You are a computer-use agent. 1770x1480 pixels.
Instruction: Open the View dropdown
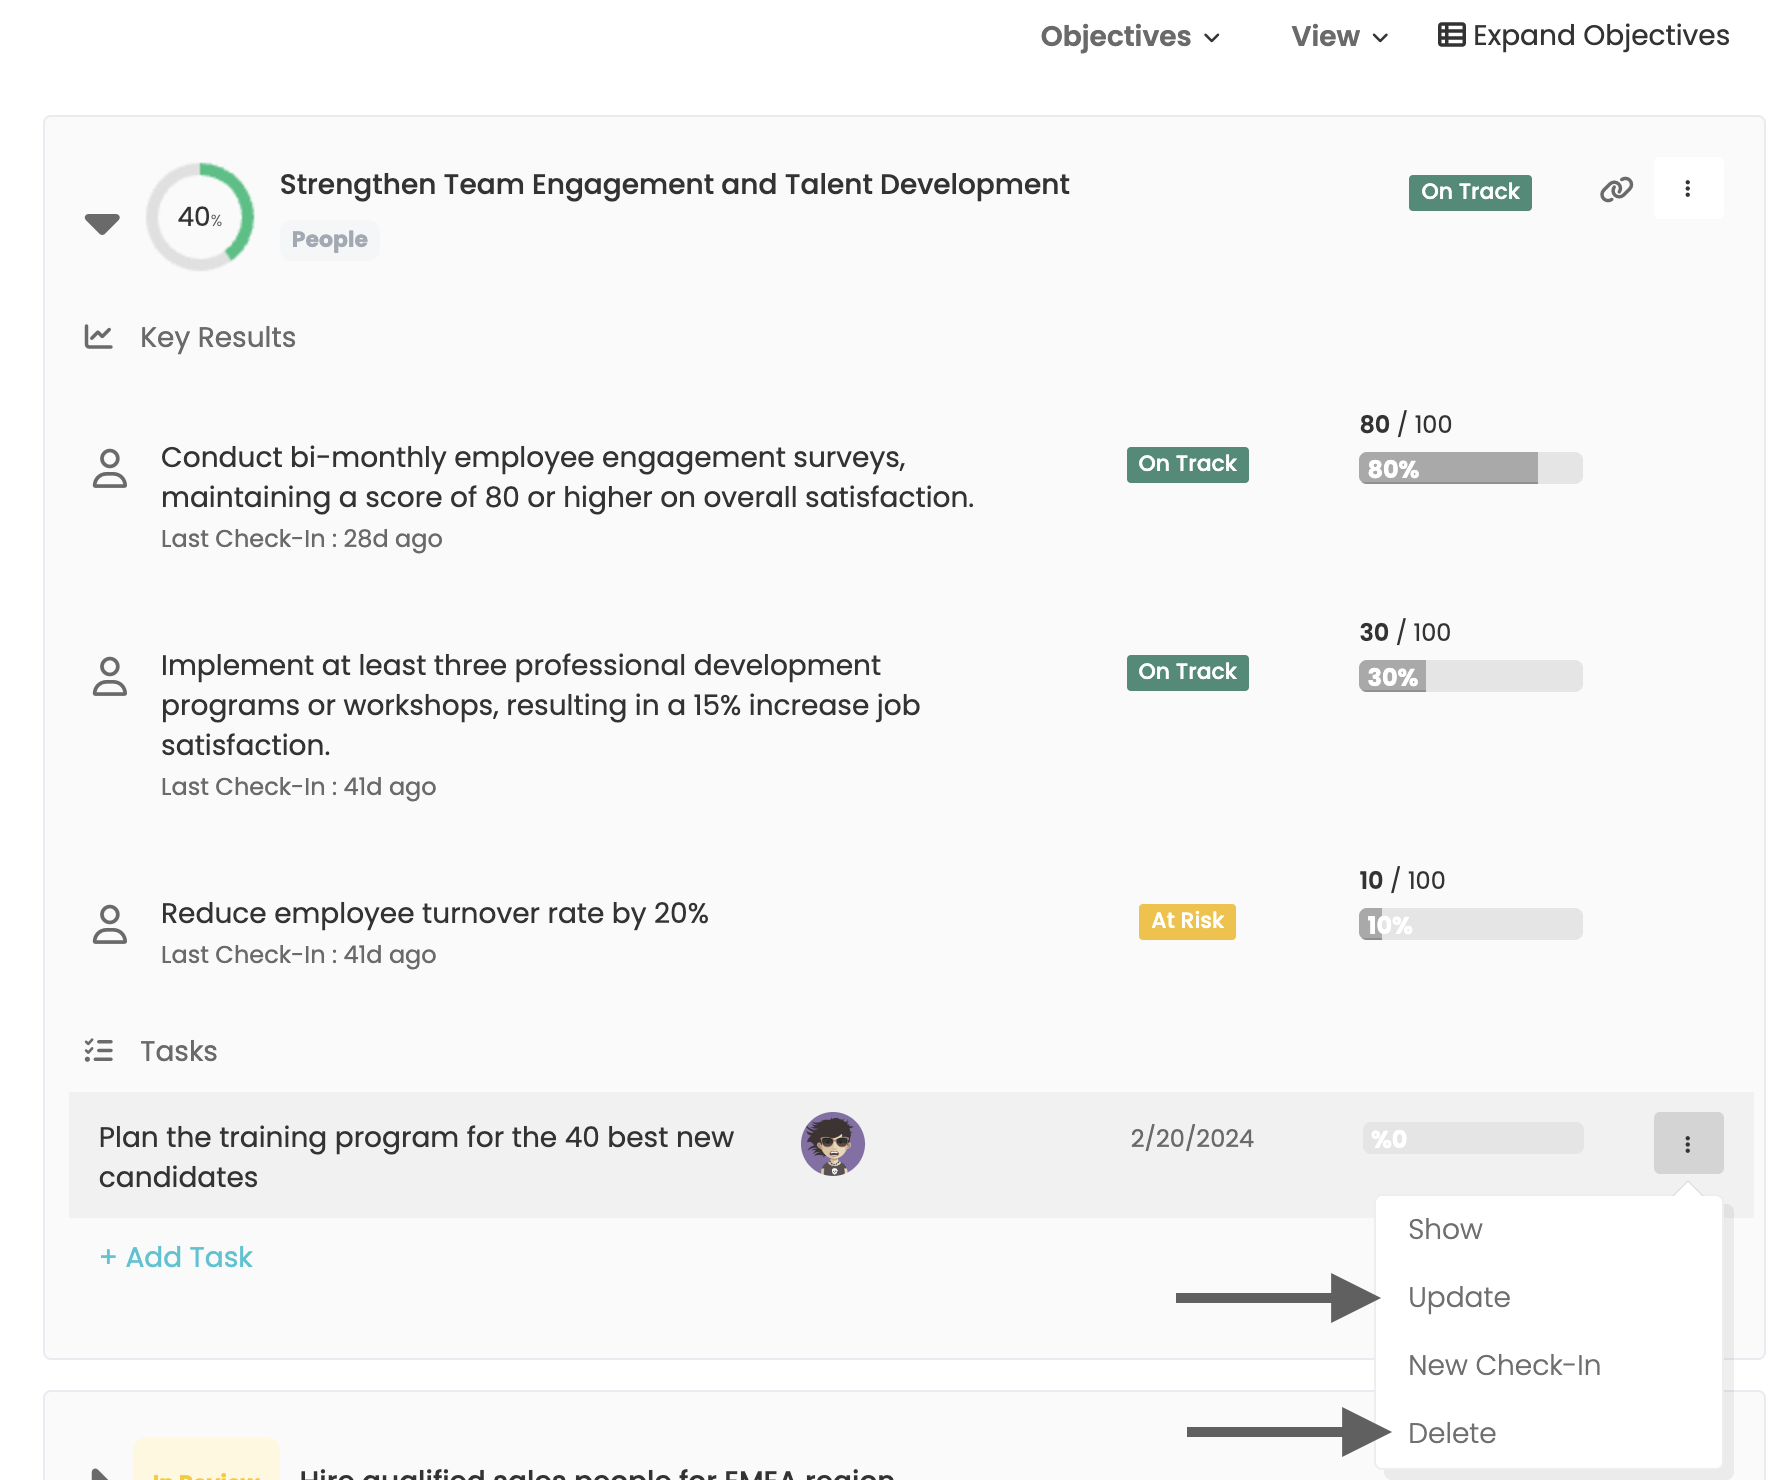coord(1339,37)
